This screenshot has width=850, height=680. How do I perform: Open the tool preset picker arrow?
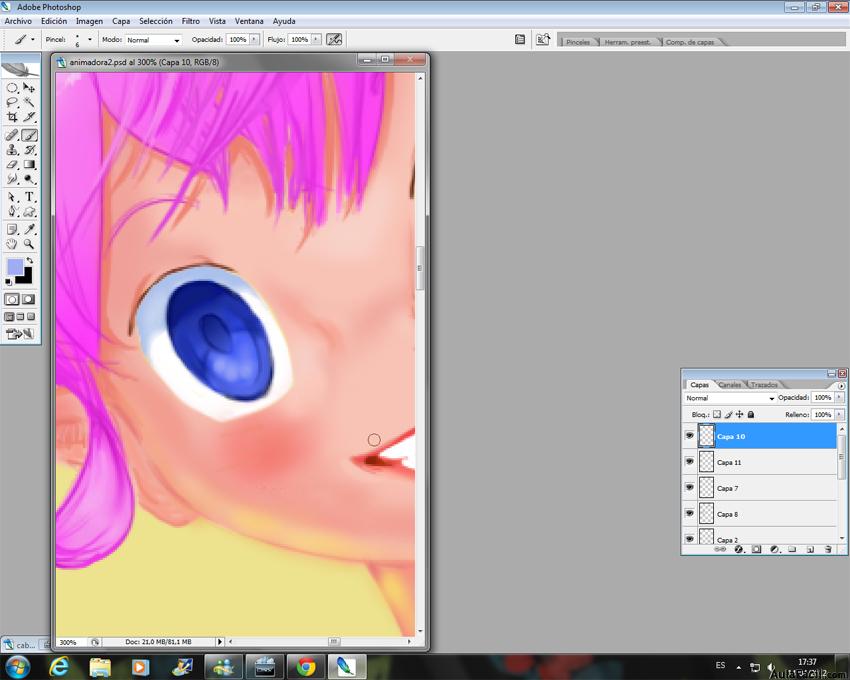point(33,40)
